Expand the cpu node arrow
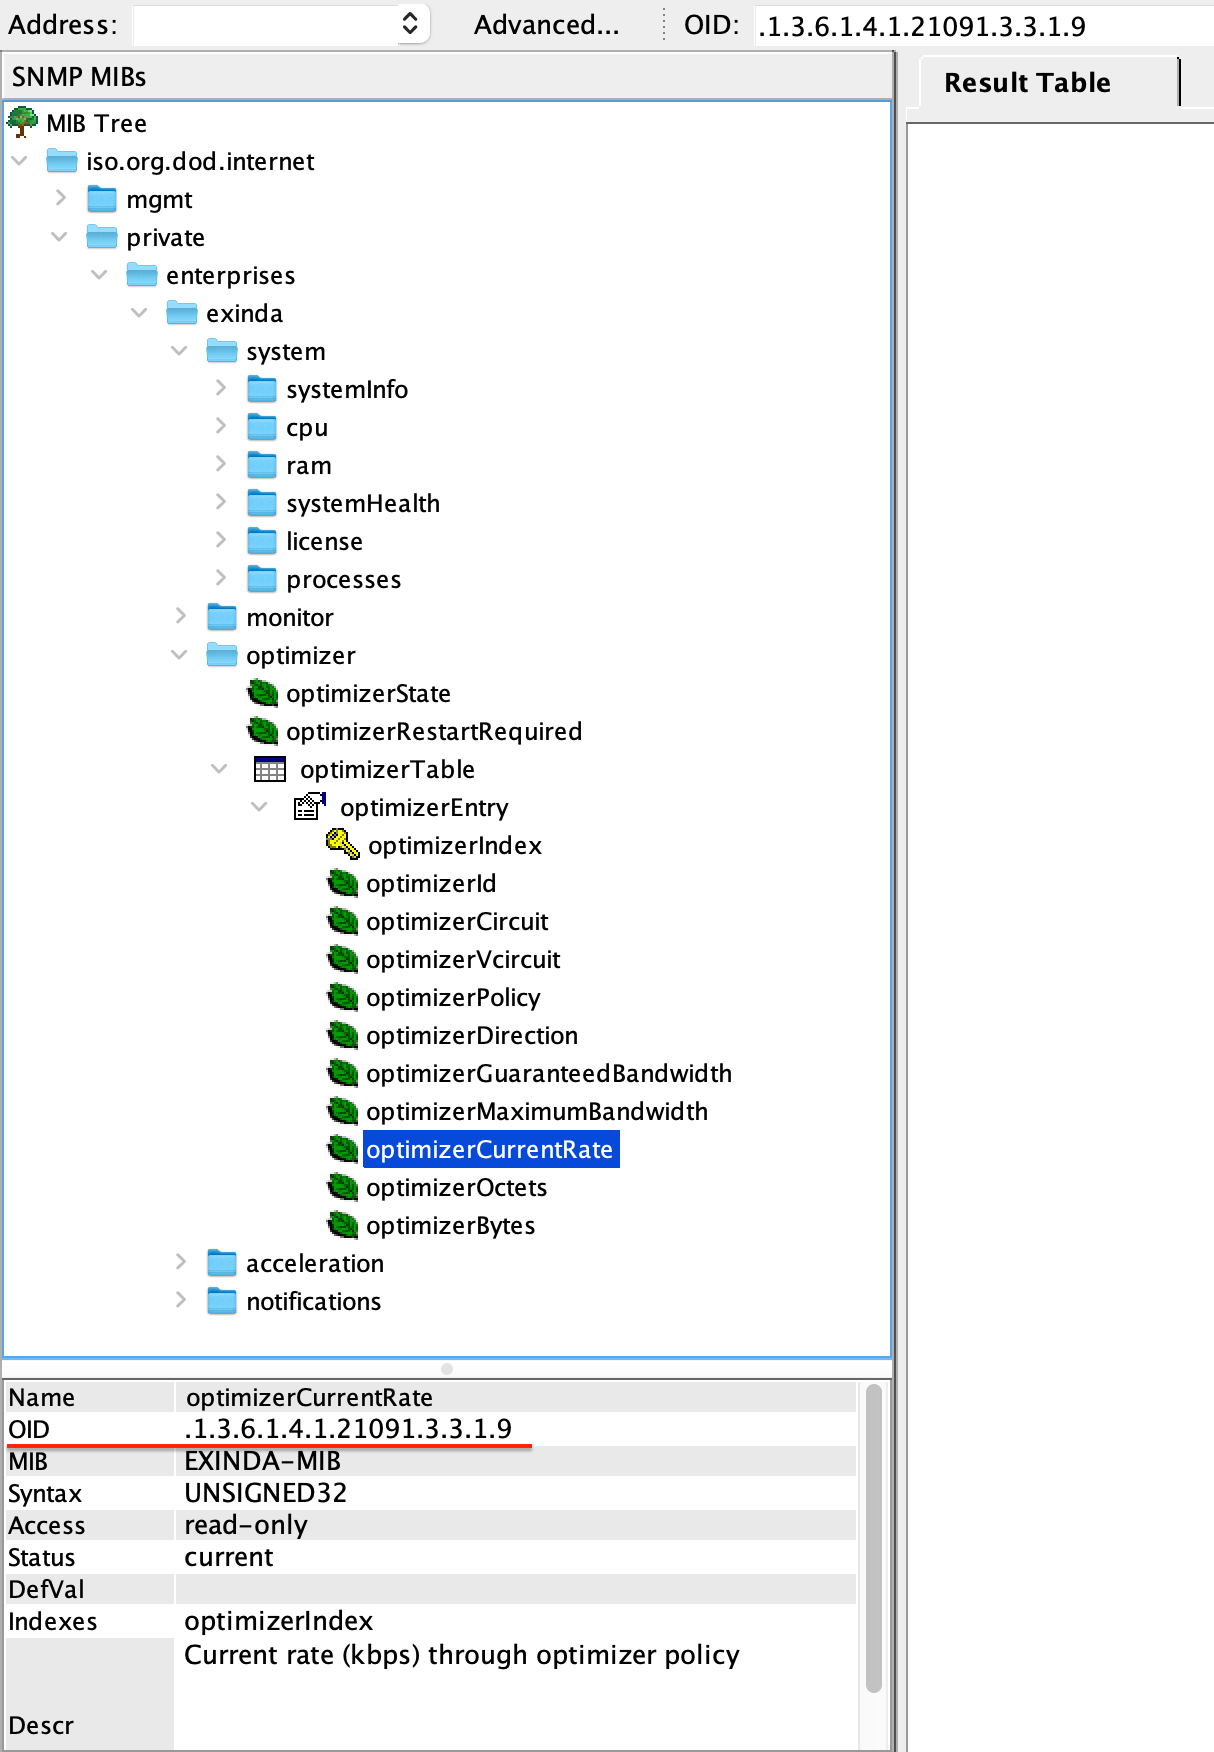This screenshot has width=1214, height=1752. 220,426
